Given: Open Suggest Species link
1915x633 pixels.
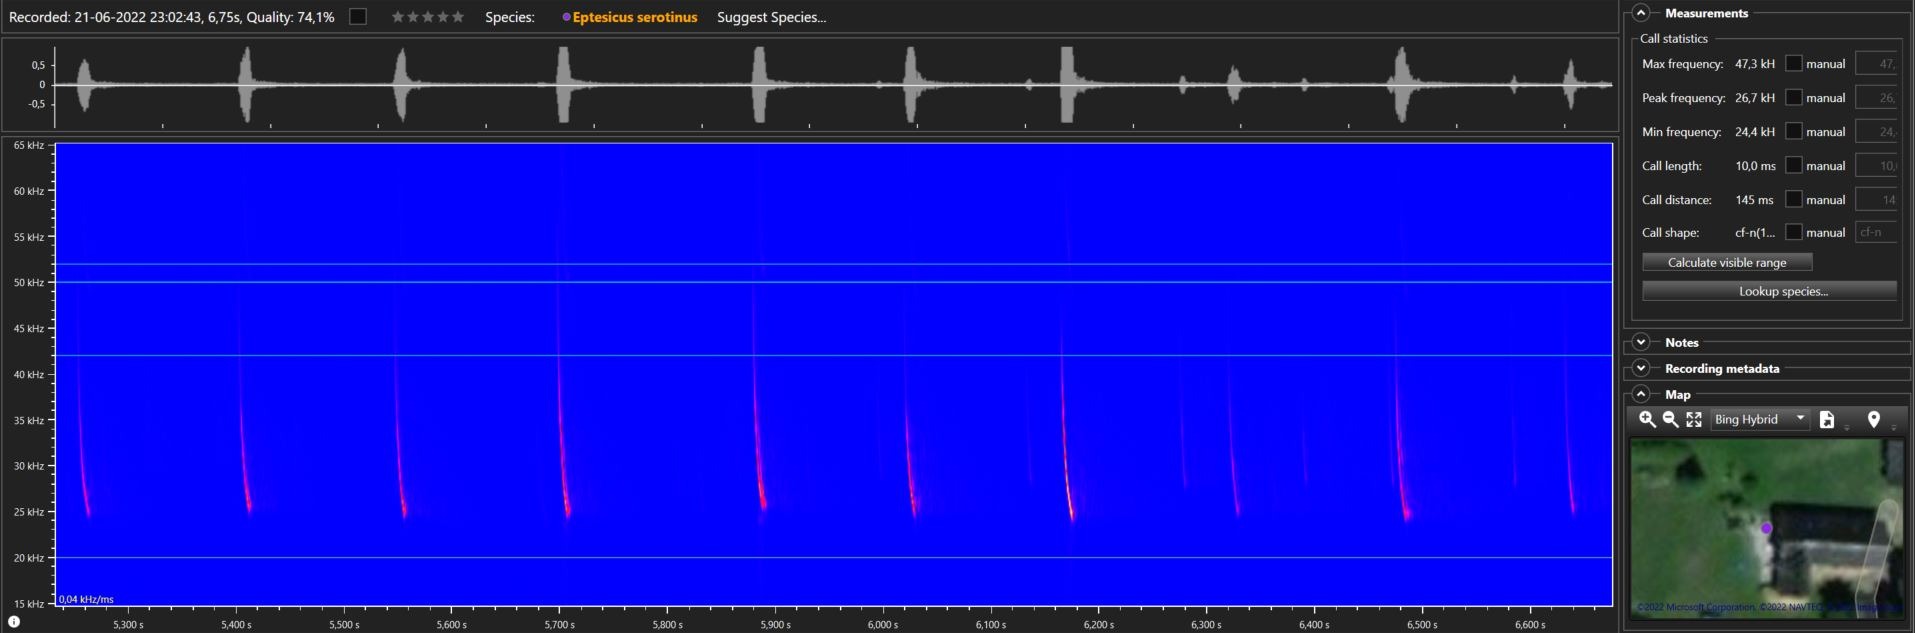Looking at the screenshot, I should pyautogui.click(x=771, y=17).
